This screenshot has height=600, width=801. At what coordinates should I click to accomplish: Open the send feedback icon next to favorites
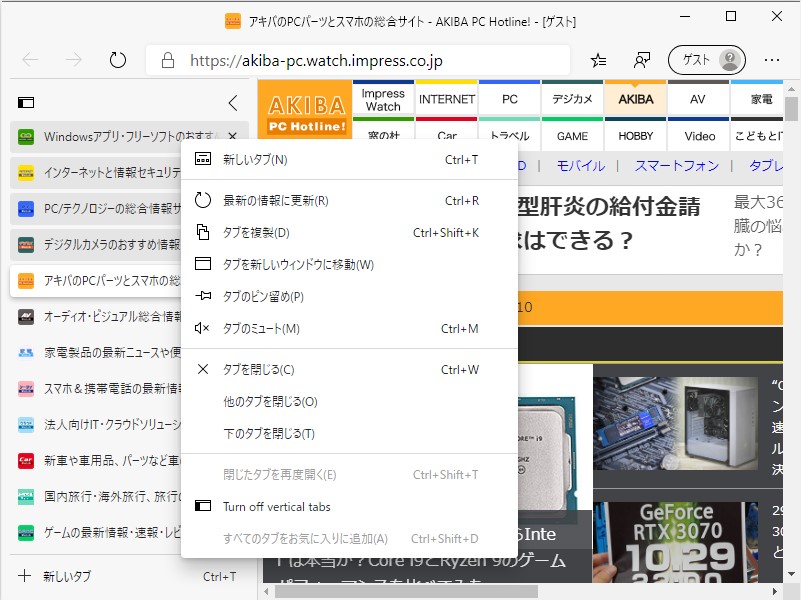point(641,60)
